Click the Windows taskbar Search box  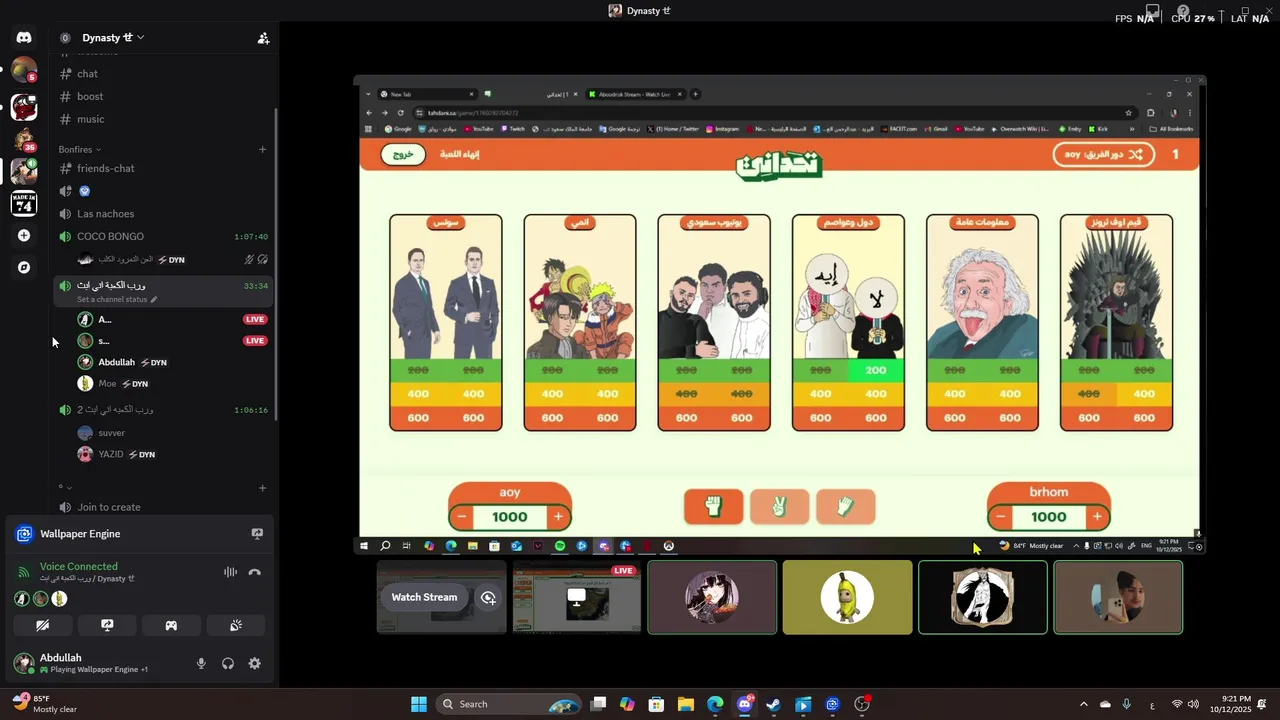click(510, 704)
